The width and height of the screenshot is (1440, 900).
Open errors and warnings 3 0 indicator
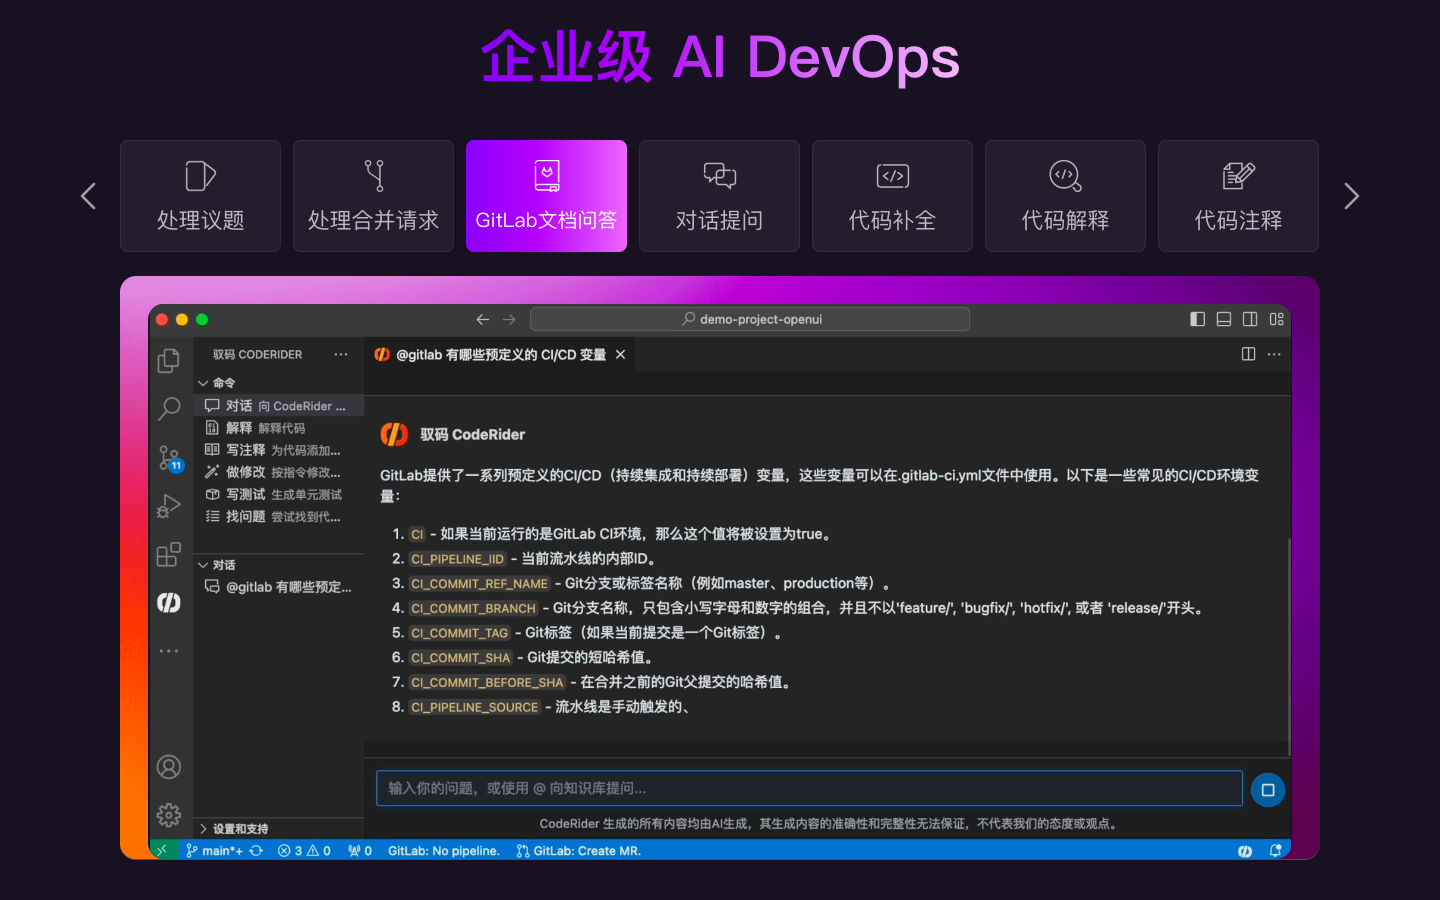[x=304, y=851]
